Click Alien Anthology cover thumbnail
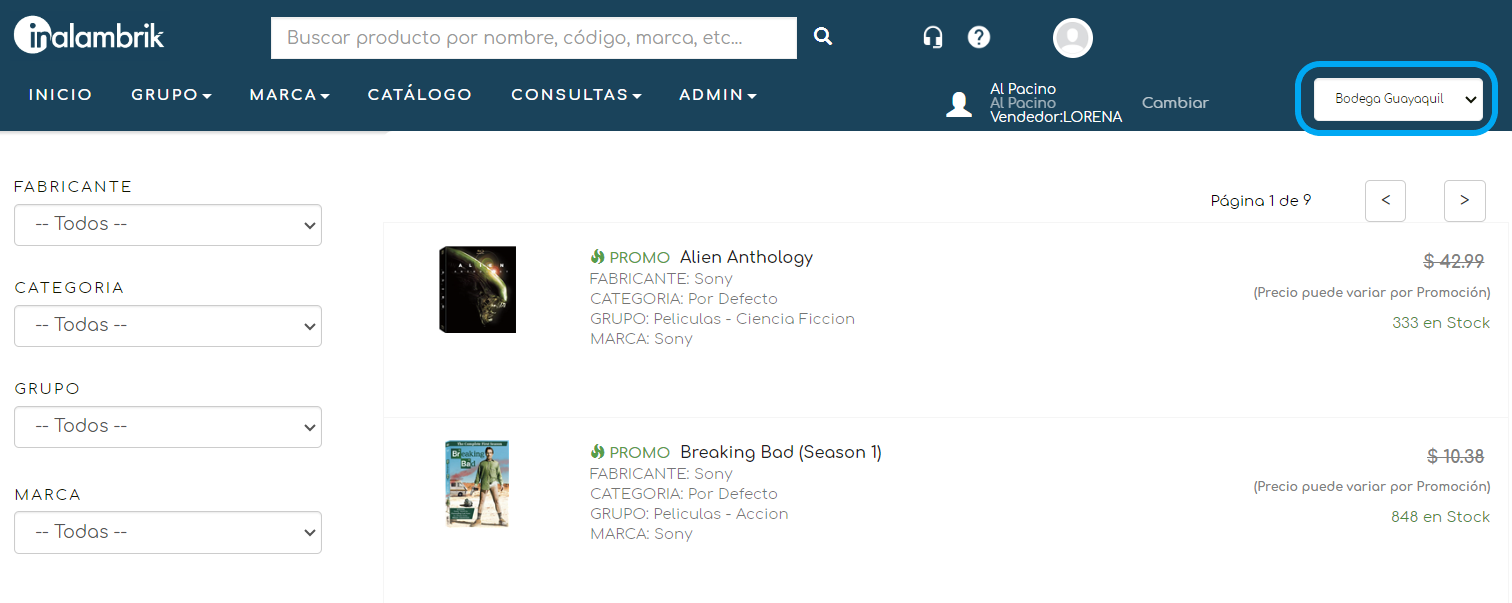The image size is (1512, 603). (477, 290)
